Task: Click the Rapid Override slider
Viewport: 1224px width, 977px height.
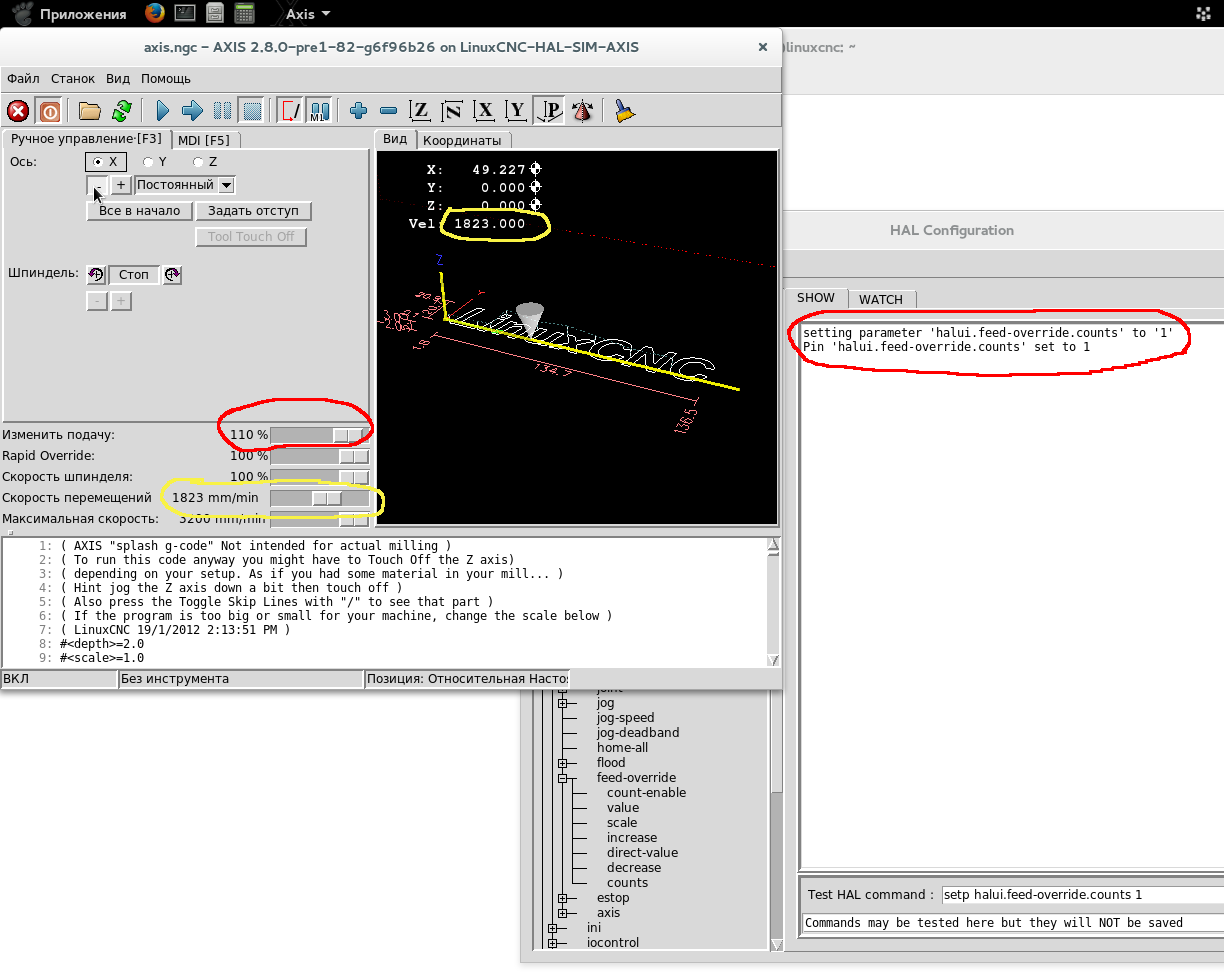Action: (319, 456)
